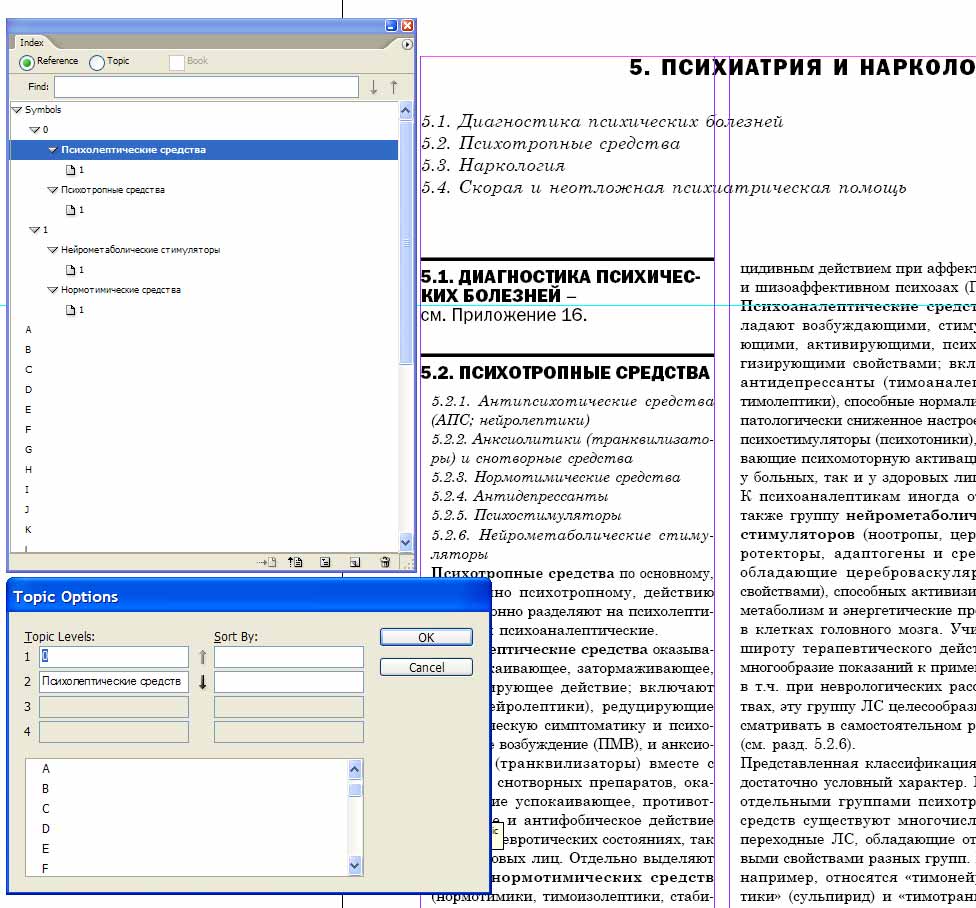Select letter C in Index panel list
The image size is (976, 908).
pyautogui.click(x=28, y=369)
